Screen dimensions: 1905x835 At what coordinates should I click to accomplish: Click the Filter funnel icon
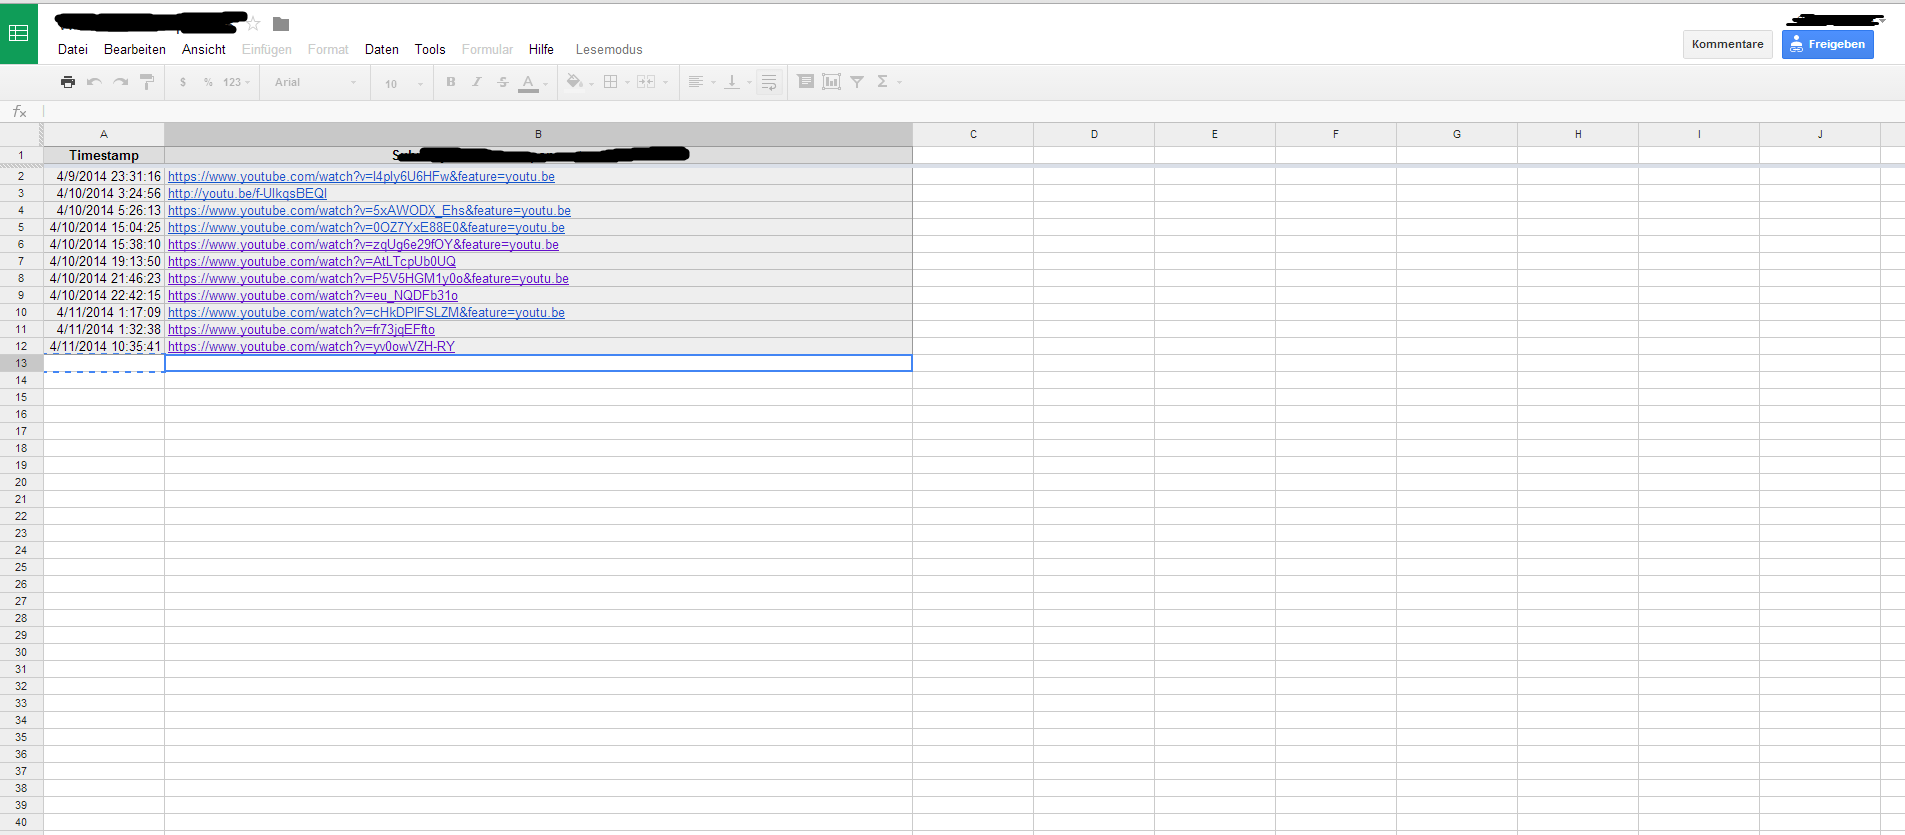coord(857,82)
